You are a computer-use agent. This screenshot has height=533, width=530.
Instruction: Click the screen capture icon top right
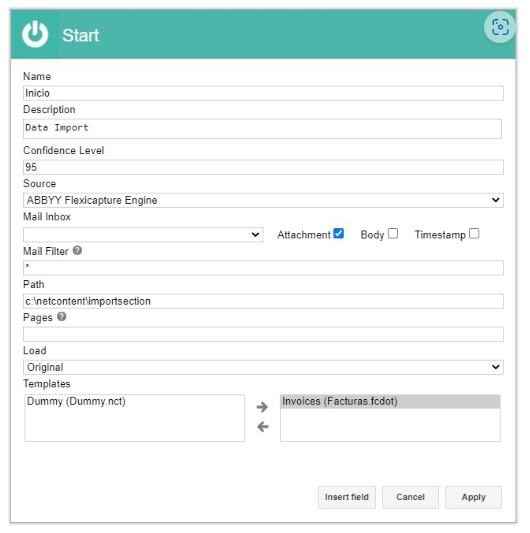coord(499,27)
